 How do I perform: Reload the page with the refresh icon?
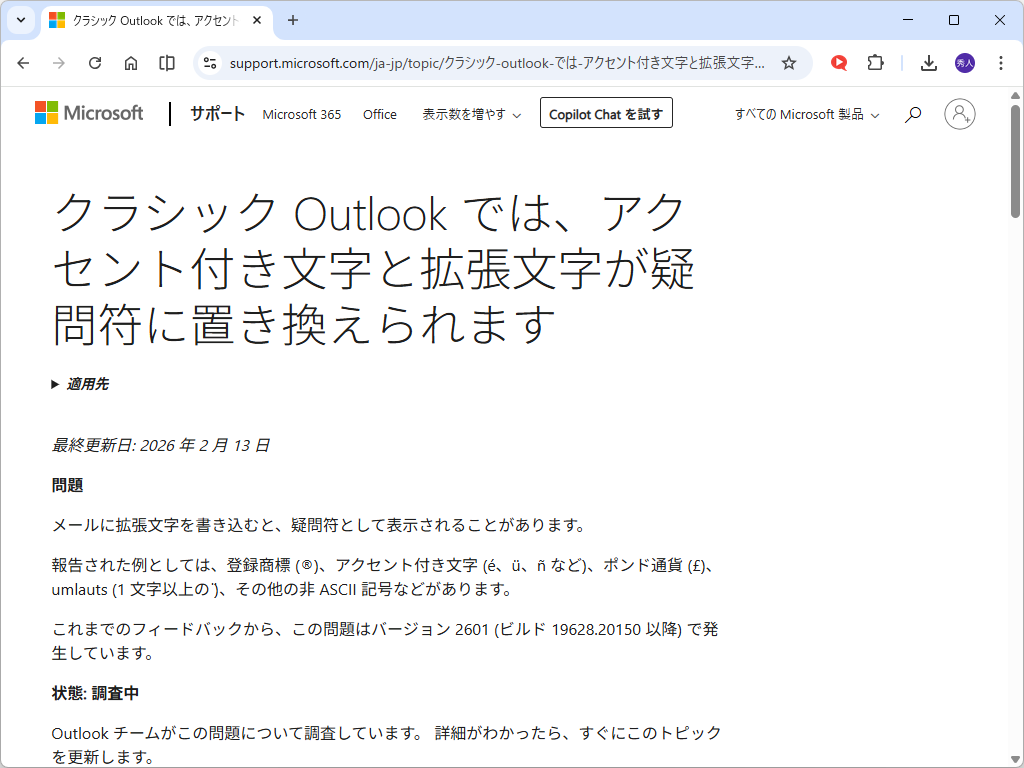(95, 61)
